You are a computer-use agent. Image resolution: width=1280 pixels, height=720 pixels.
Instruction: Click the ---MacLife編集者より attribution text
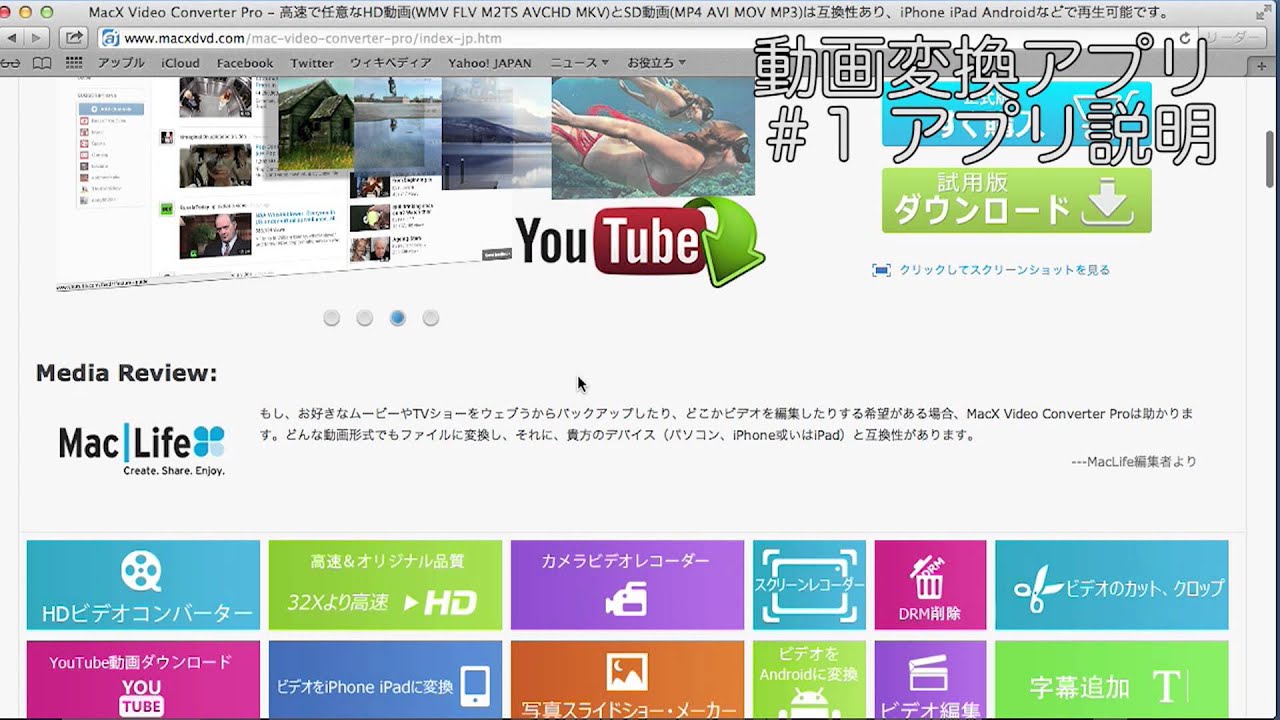(x=1133, y=461)
